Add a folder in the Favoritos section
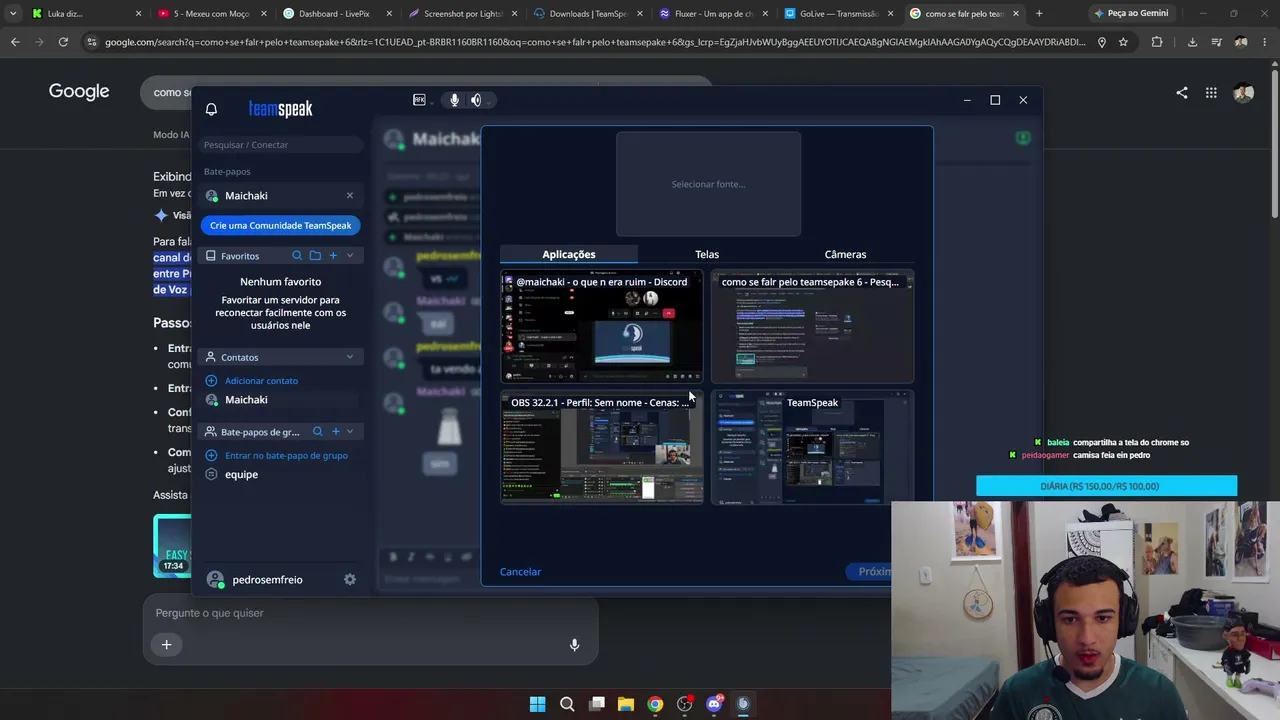The height and width of the screenshot is (720, 1280). click(x=315, y=256)
